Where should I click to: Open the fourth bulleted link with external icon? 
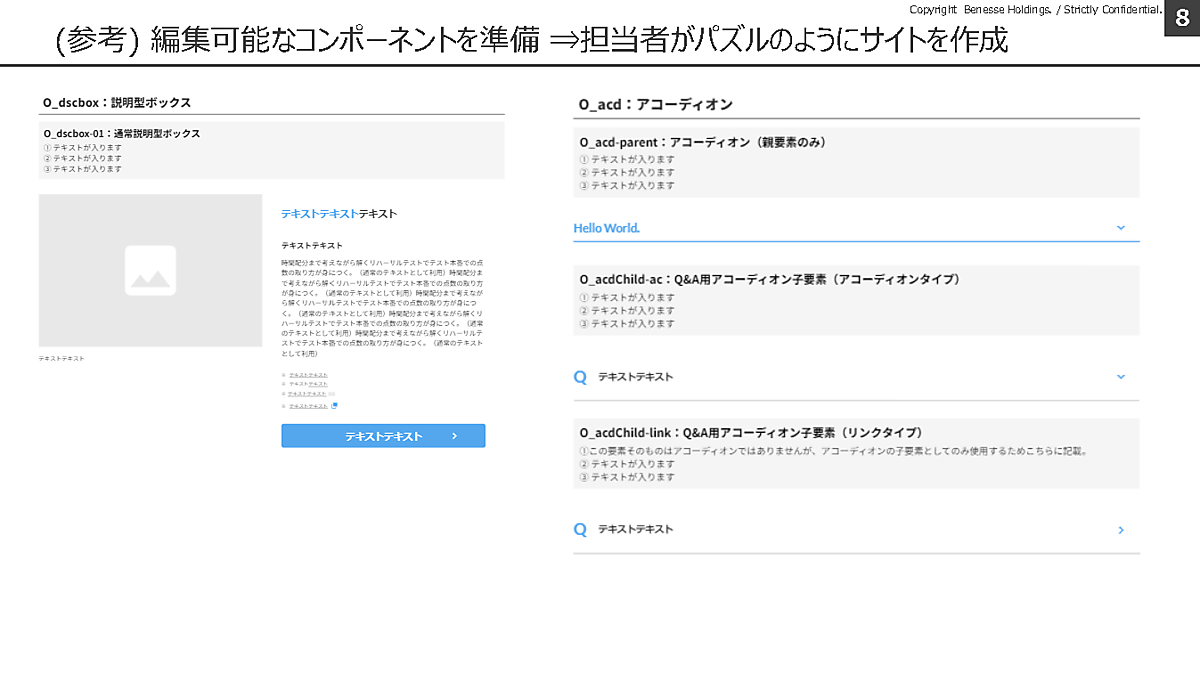(308, 406)
